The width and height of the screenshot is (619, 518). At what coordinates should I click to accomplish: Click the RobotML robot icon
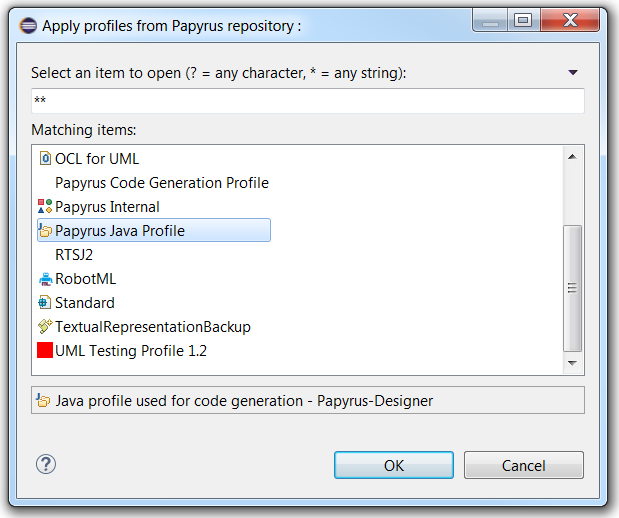(x=44, y=279)
